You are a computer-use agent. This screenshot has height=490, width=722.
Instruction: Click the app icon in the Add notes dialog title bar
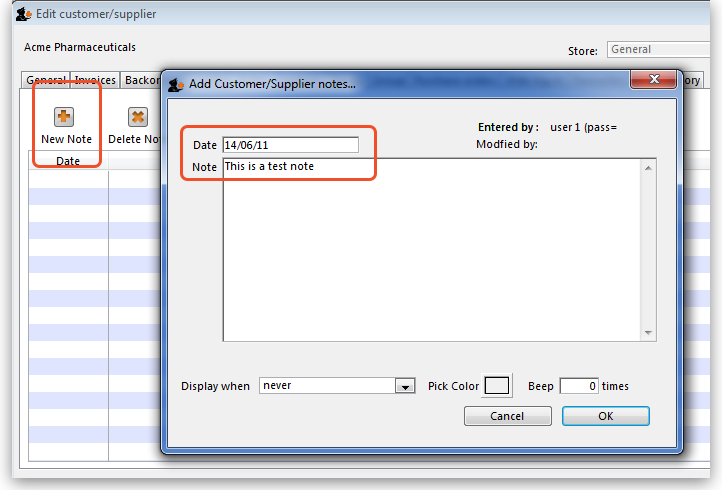(x=176, y=84)
